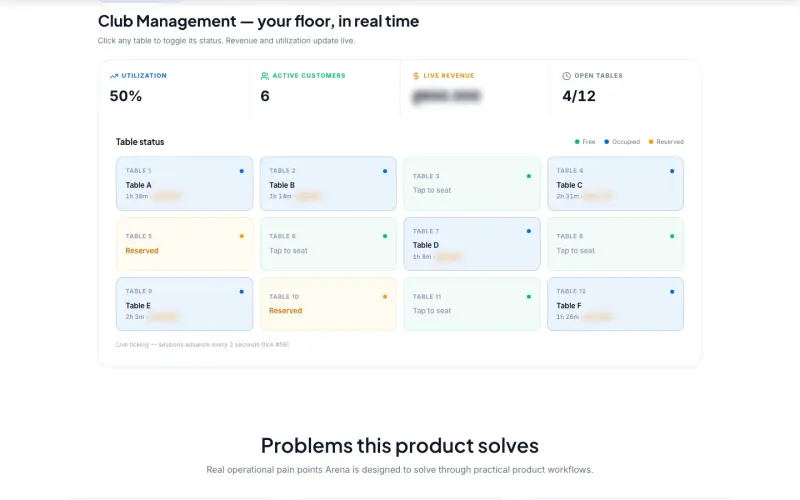The width and height of the screenshot is (800, 500).
Task: Click the blurred live revenue value
Action: [x=446, y=96]
